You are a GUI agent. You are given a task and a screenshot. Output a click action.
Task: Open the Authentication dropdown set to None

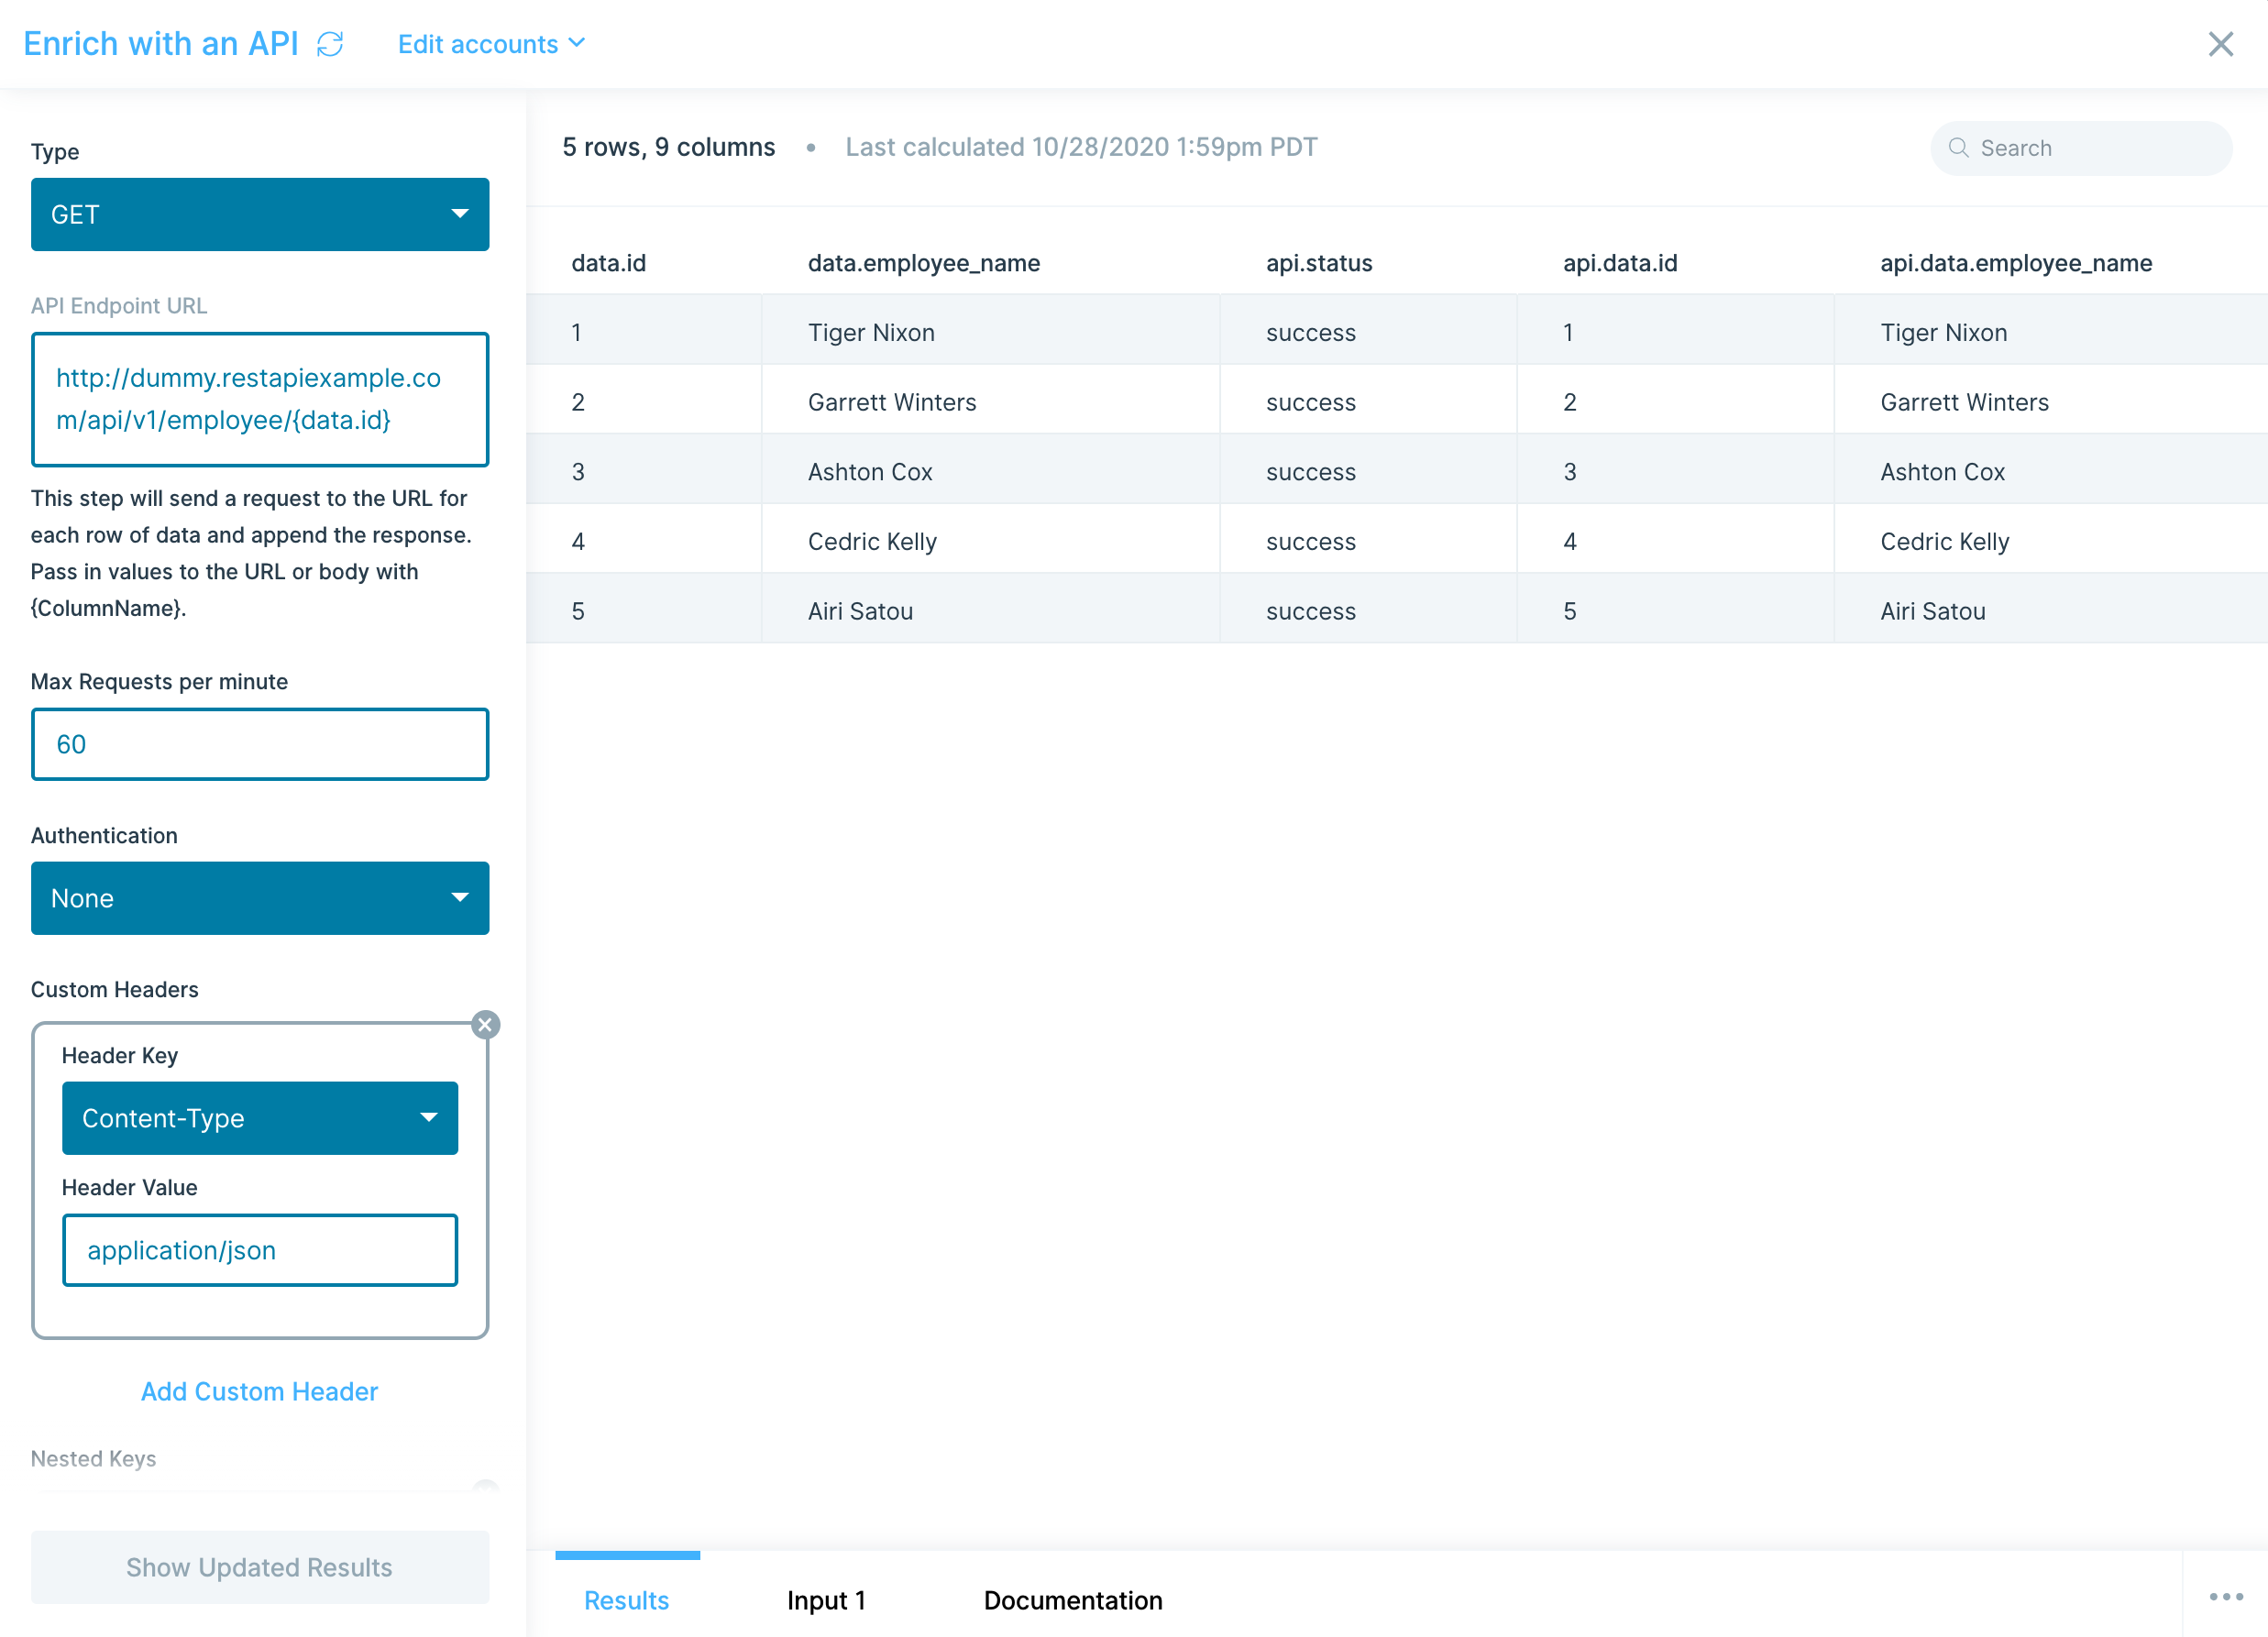click(260, 898)
